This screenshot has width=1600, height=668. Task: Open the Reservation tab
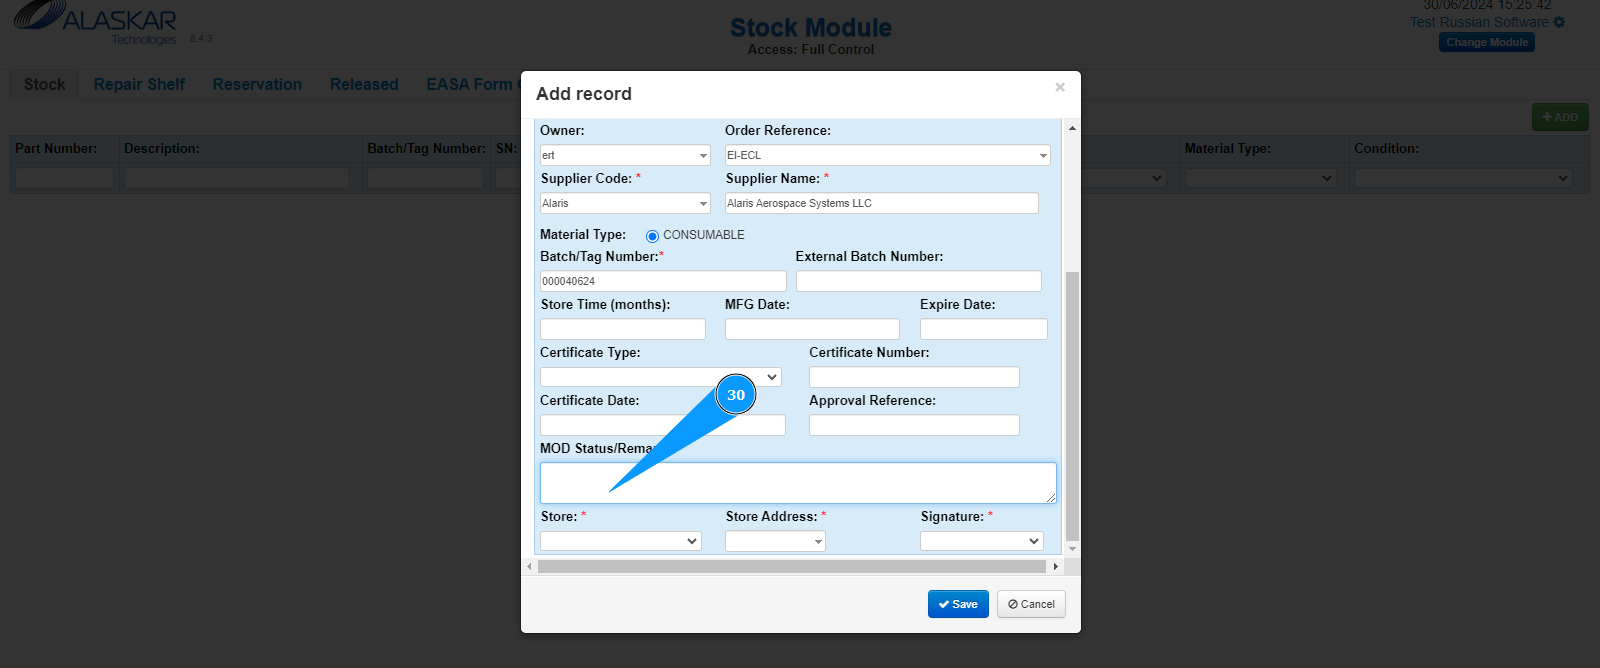point(257,85)
